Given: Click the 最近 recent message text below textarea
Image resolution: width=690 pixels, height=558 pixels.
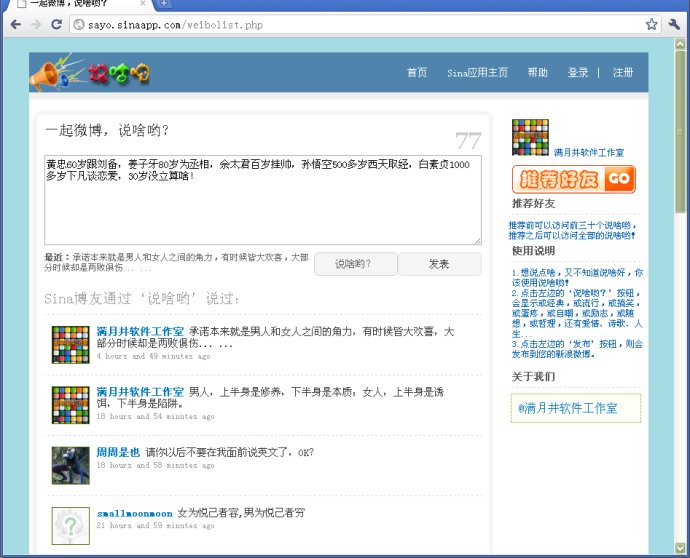Looking at the screenshot, I should click(176, 262).
